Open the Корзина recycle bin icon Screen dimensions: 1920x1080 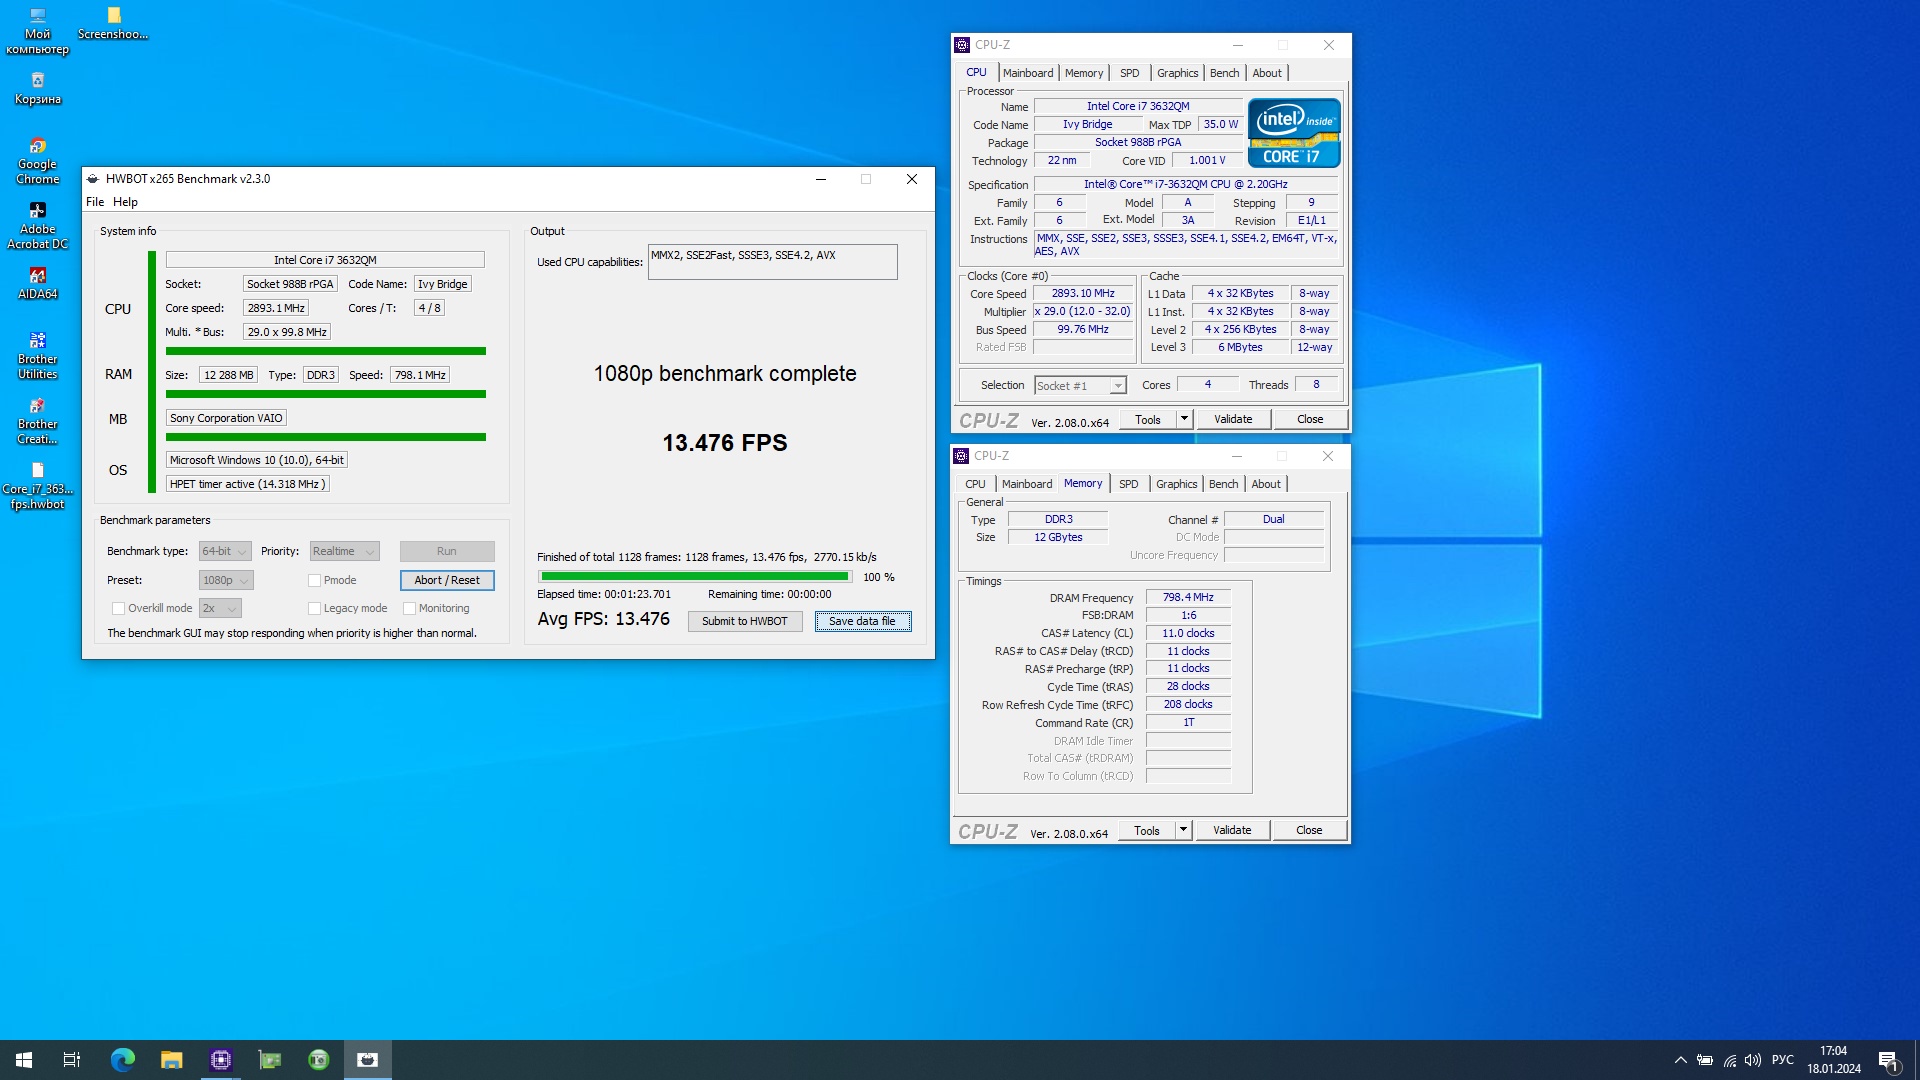(37, 88)
